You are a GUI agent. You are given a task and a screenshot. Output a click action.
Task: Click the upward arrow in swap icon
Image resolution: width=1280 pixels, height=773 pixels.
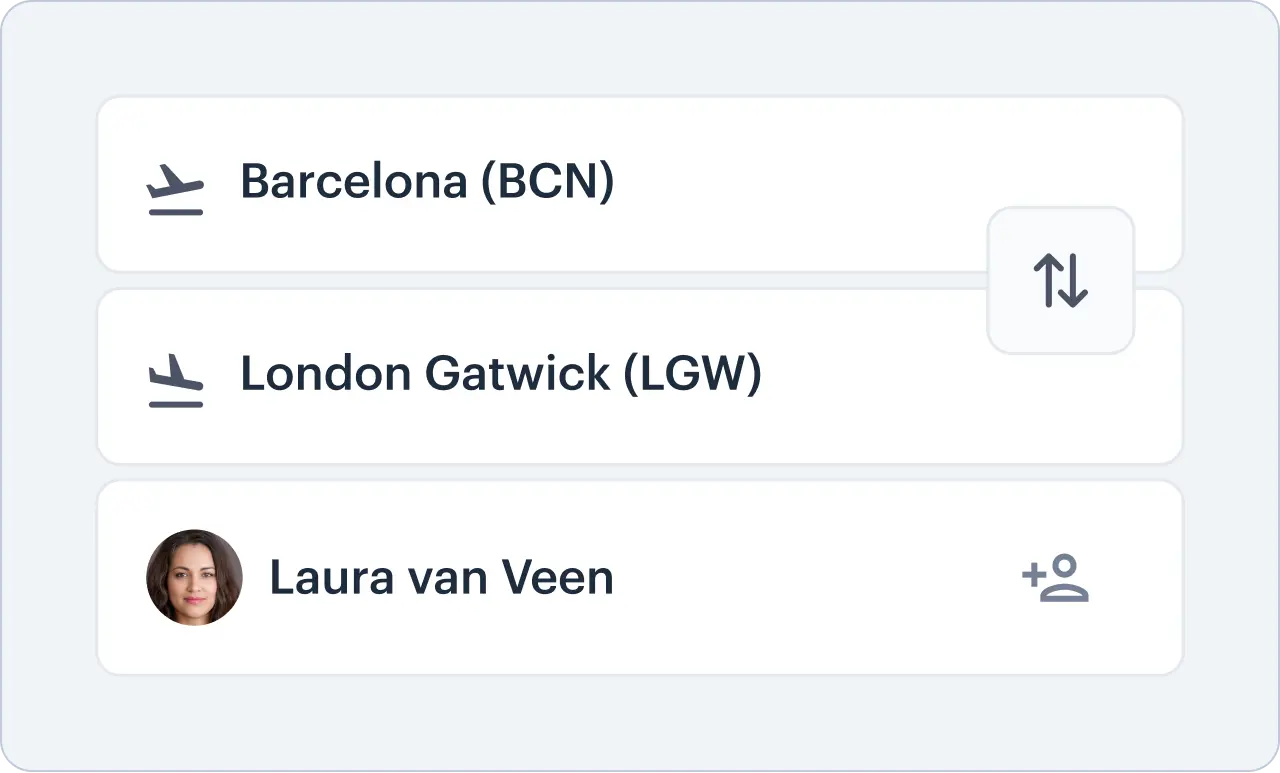tap(1046, 280)
